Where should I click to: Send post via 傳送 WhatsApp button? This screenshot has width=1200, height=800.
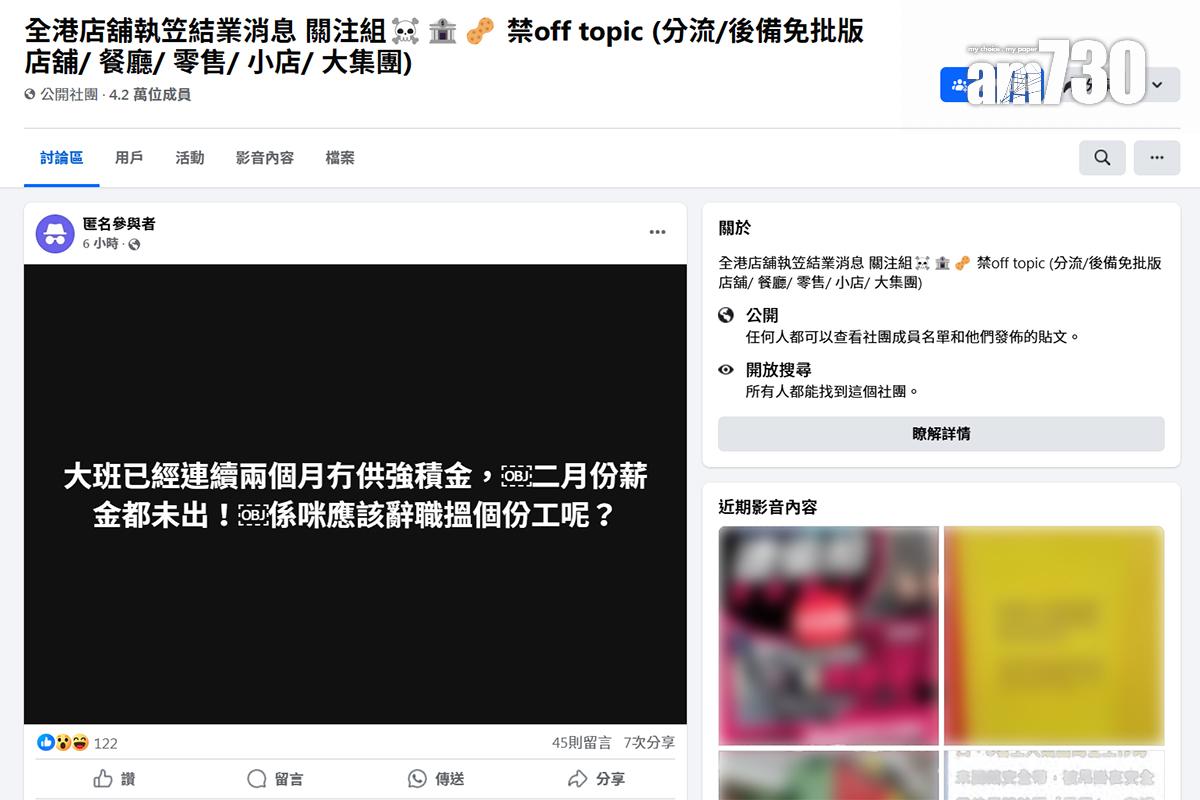coord(436,779)
